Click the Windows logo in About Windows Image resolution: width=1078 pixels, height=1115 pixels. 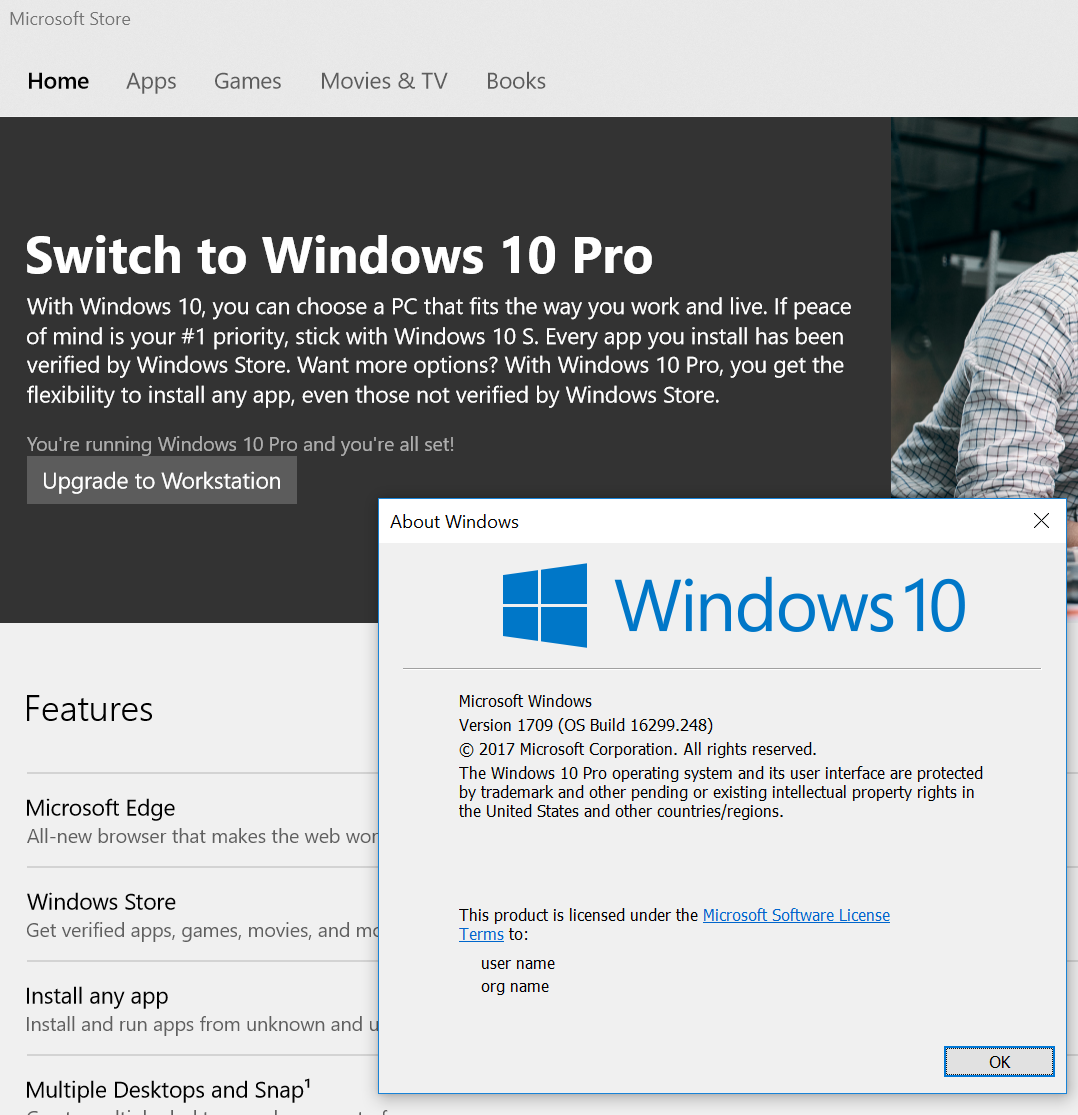(x=545, y=605)
